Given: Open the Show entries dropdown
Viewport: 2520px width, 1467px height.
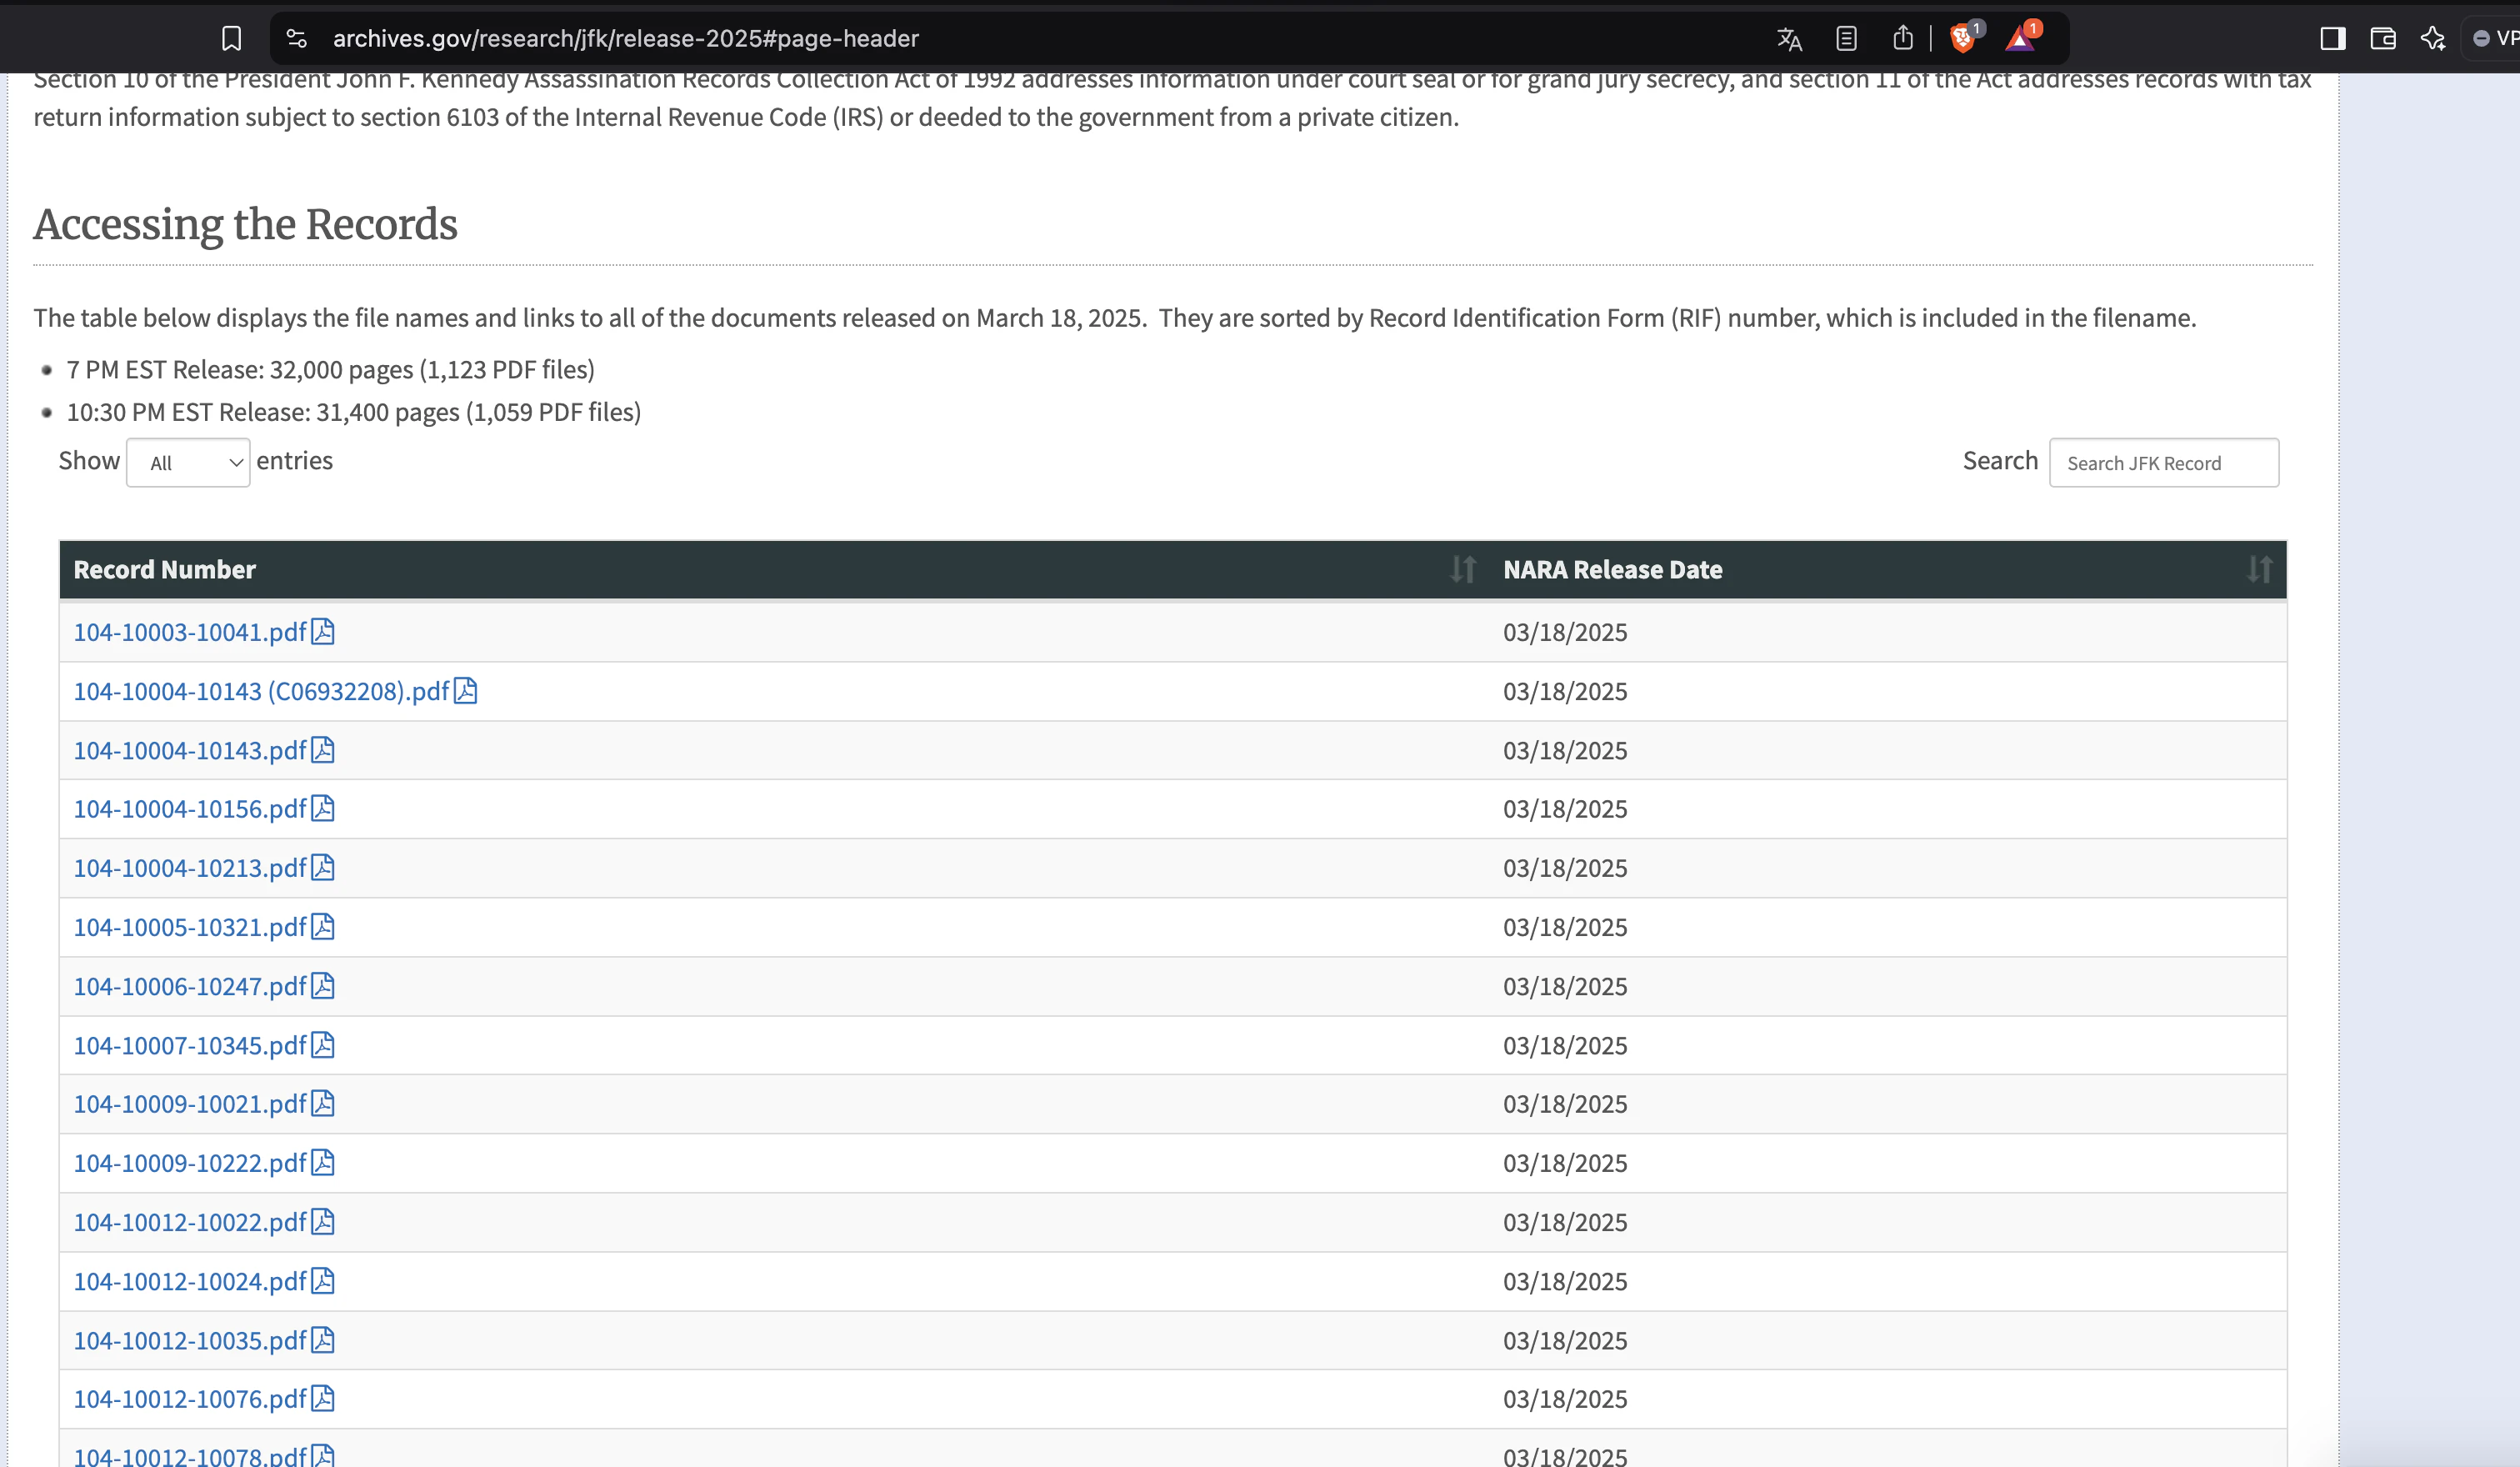Looking at the screenshot, I should [x=188, y=462].
